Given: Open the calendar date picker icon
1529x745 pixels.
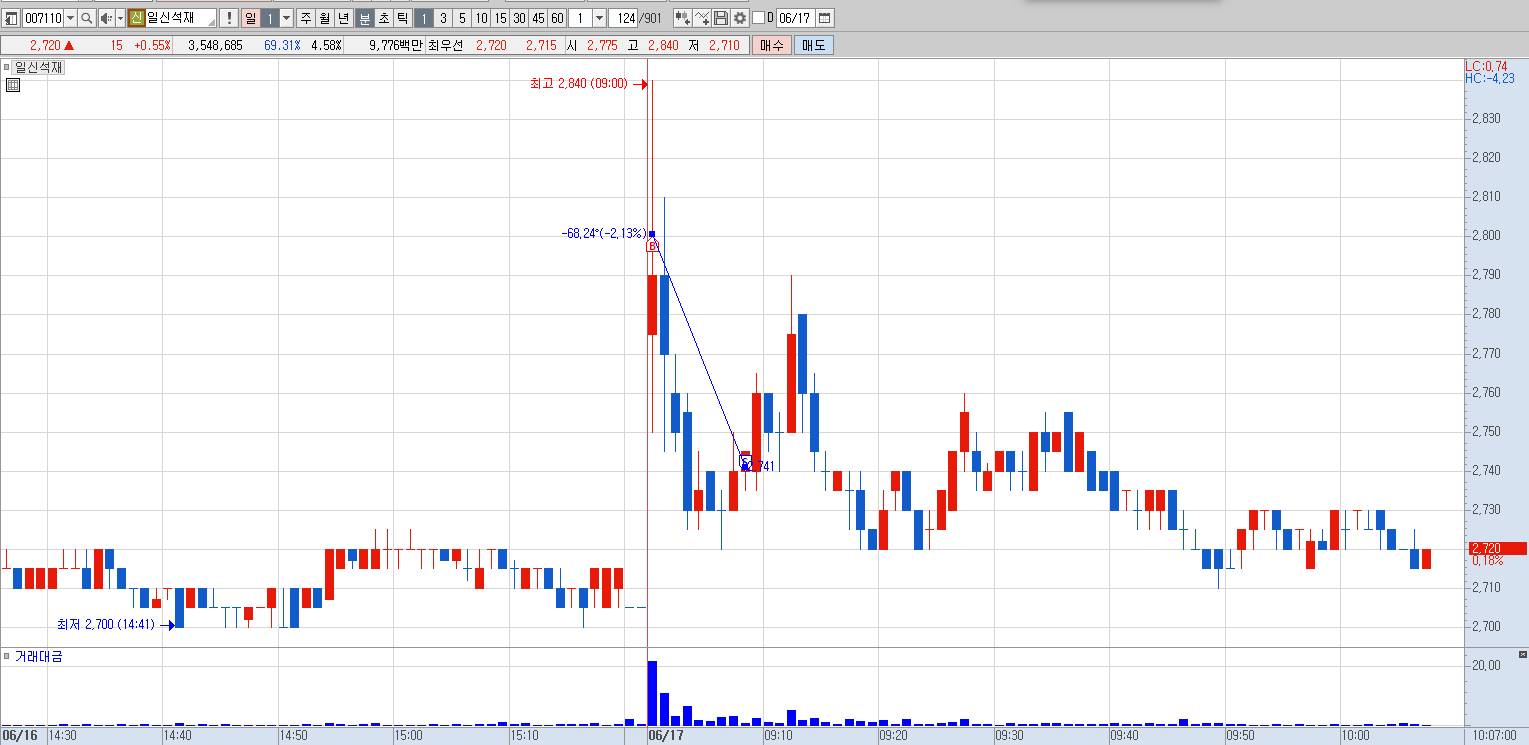Looking at the screenshot, I should (825, 18).
